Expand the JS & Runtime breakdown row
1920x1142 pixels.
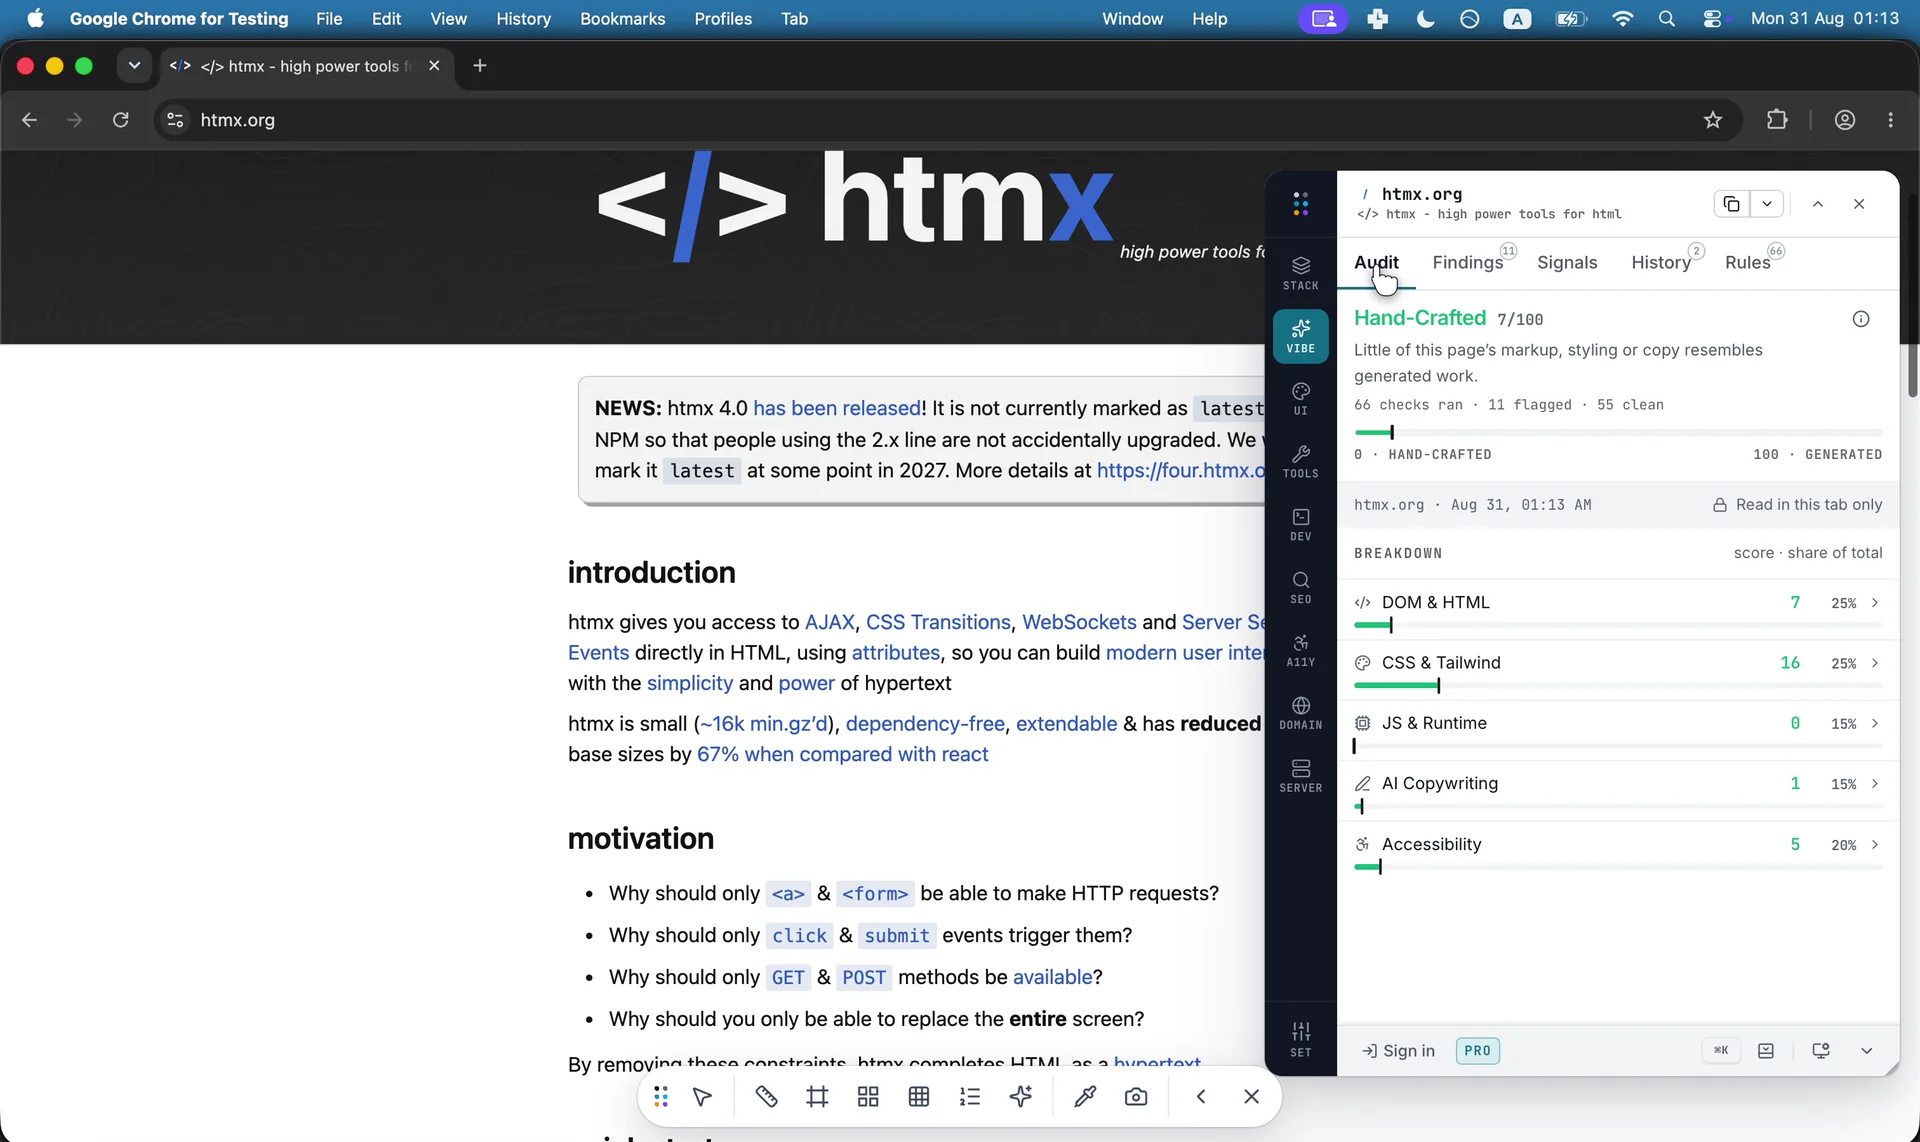pyautogui.click(x=1618, y=730)
